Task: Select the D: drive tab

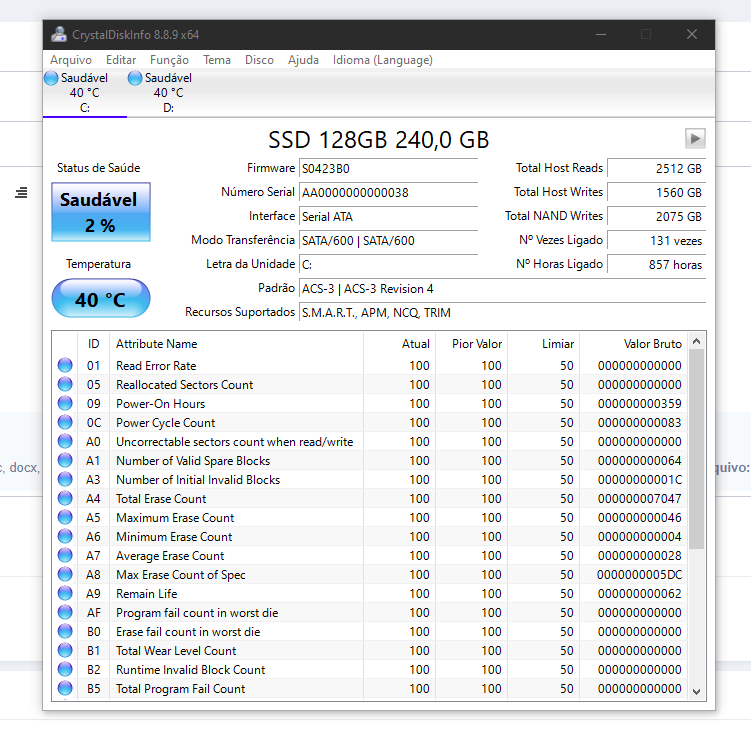Action: tap(169, 93)
